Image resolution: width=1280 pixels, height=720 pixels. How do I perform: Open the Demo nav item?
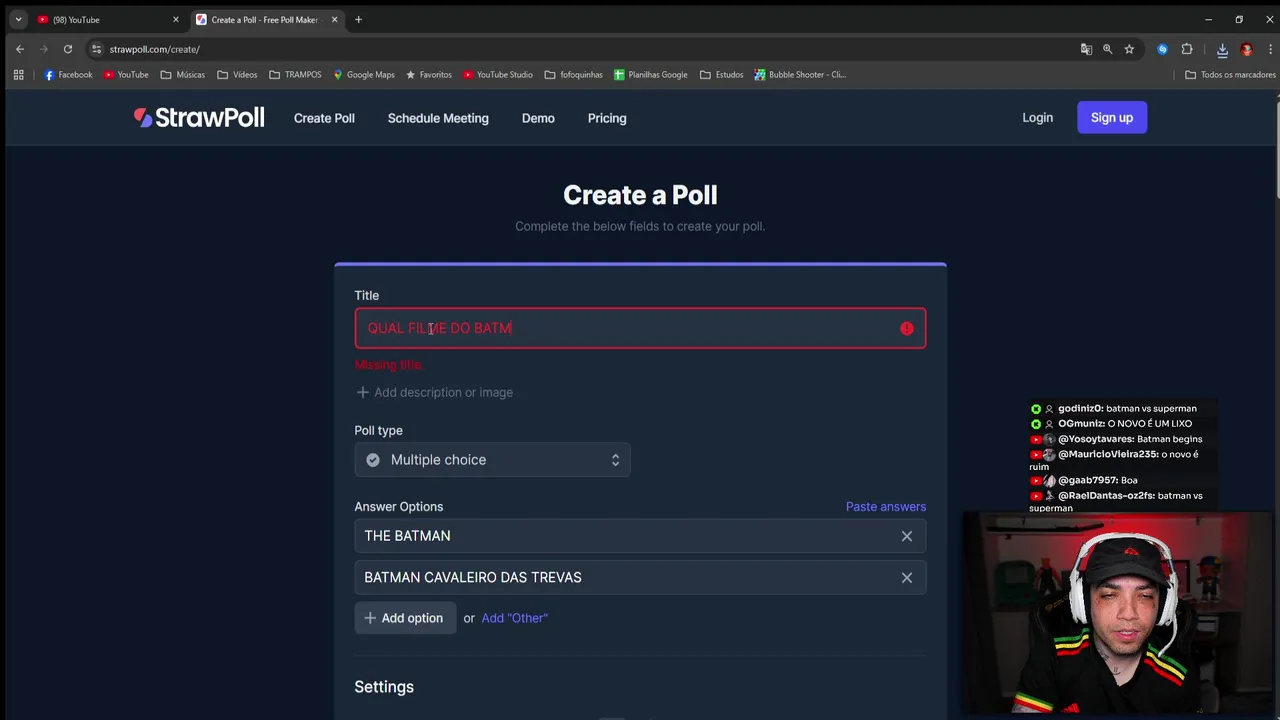click(x=538, y=118)
